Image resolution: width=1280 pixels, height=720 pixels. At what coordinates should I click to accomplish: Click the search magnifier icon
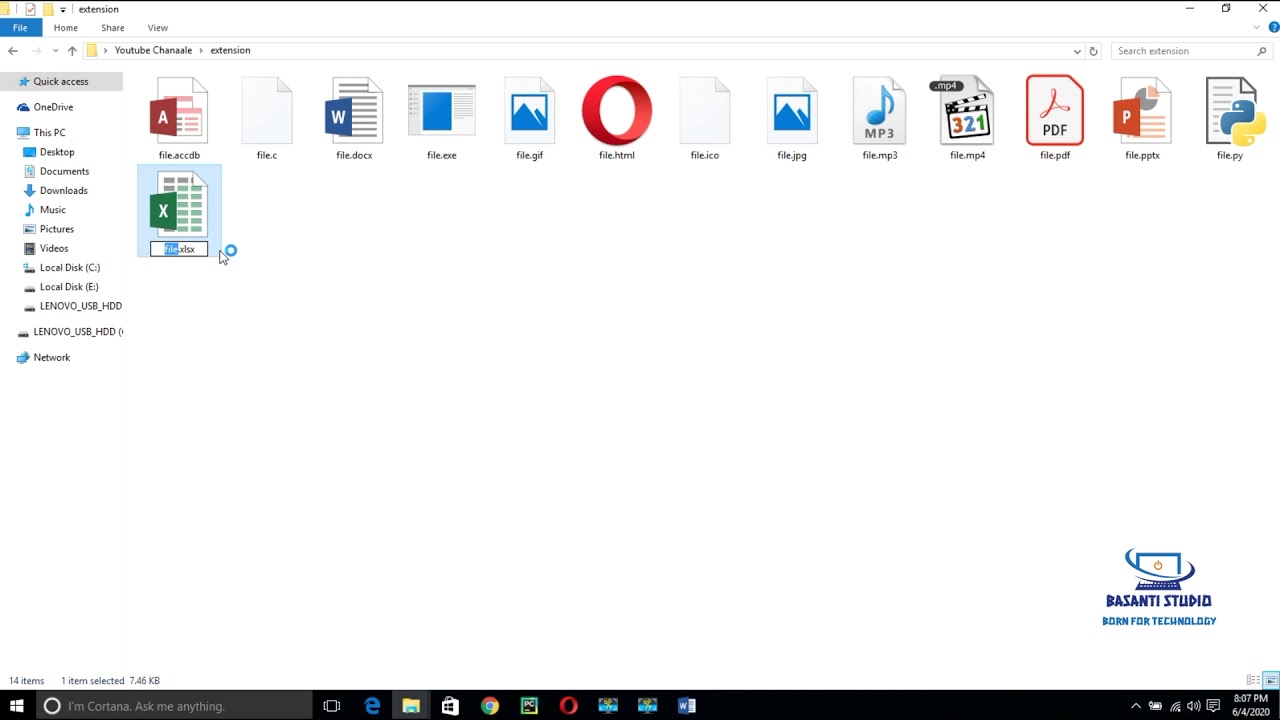tap(1262, 51)
